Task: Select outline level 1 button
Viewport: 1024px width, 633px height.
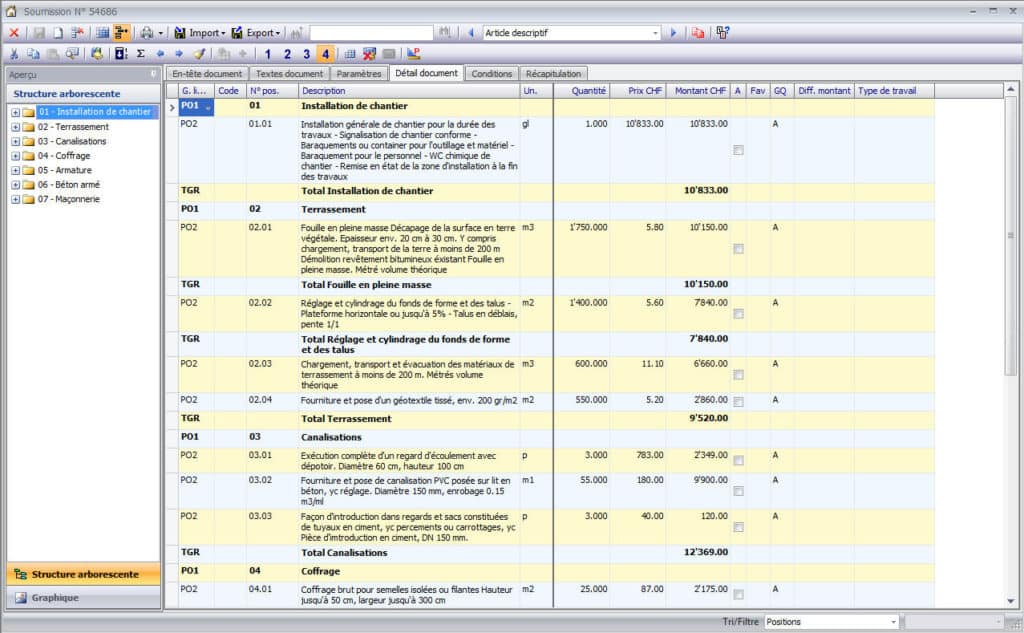Action: point(268,54)
